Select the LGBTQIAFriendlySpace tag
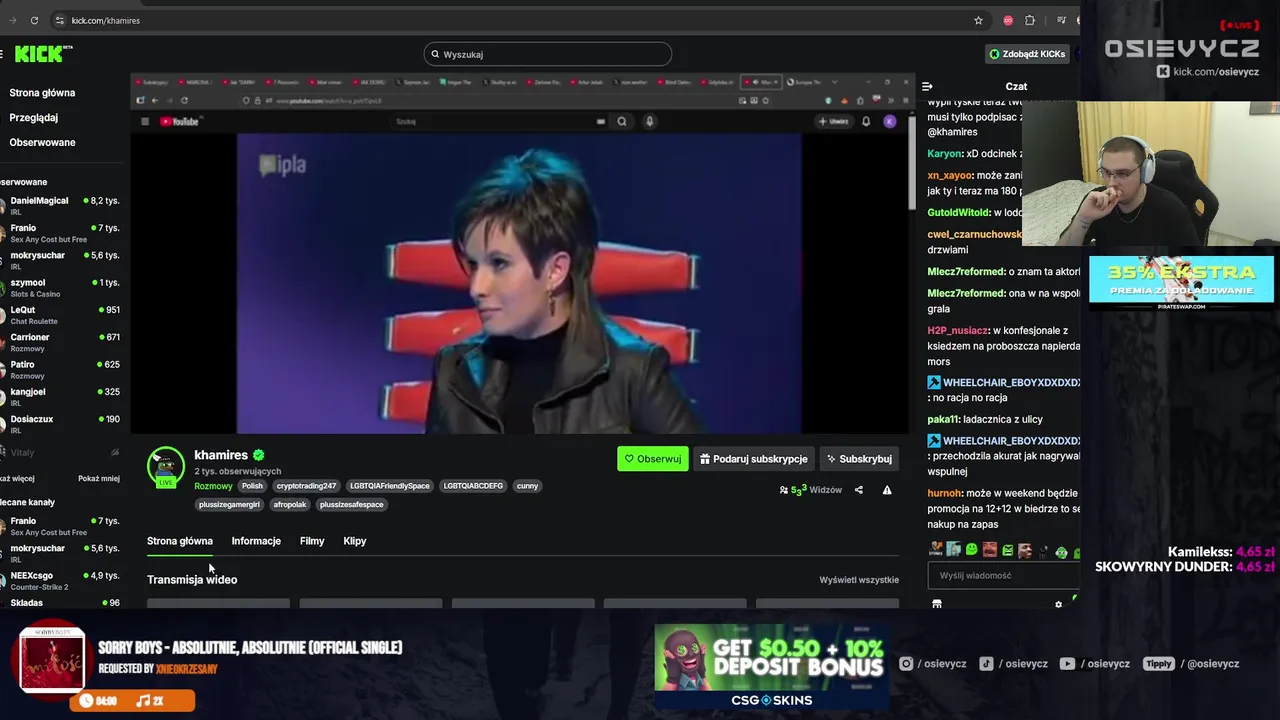The height and width of the screenshot is (720, 1280). tap(390, 486)
